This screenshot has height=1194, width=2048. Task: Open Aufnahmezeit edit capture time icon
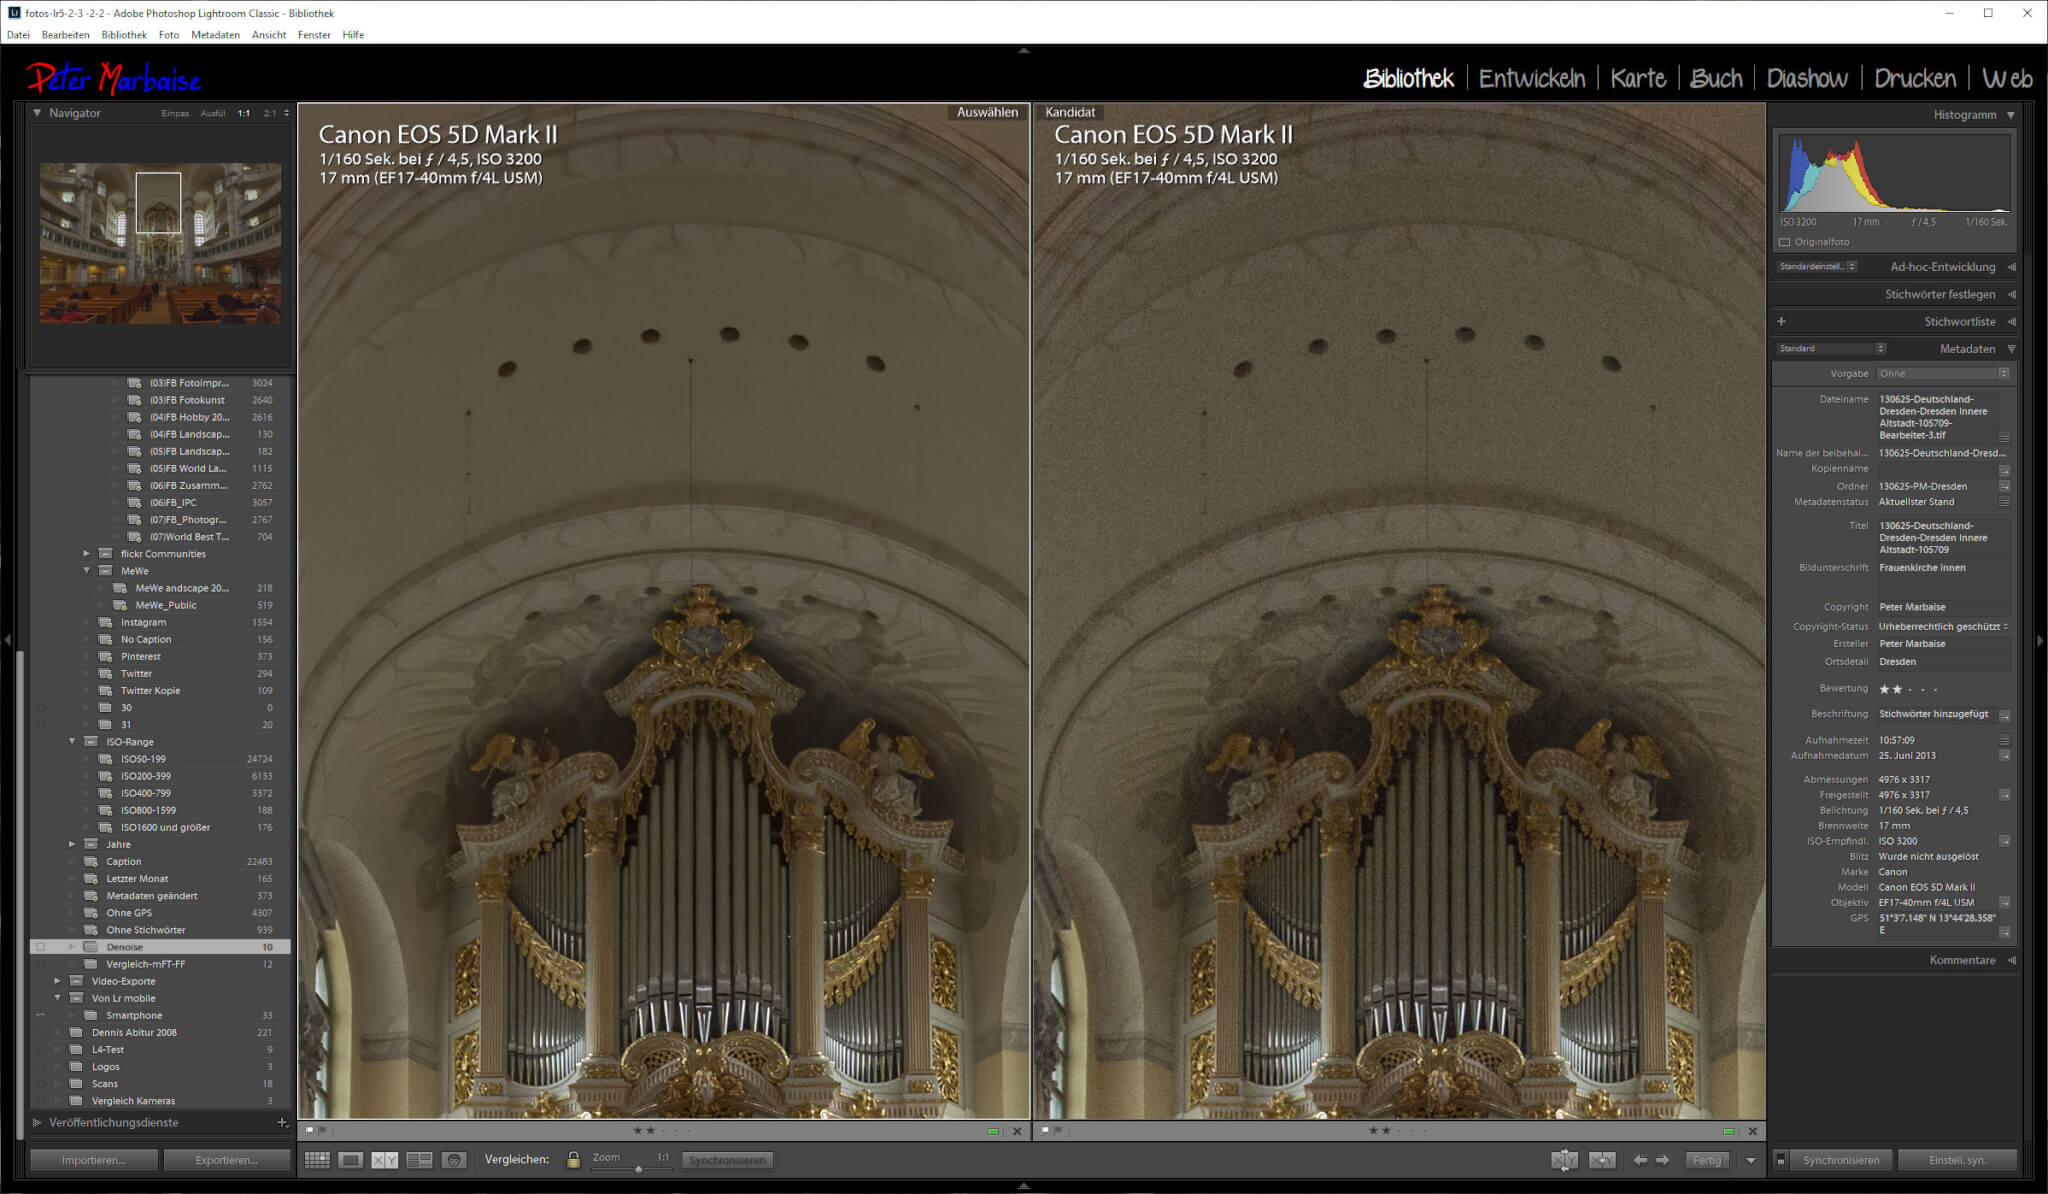coord(2004,740)
